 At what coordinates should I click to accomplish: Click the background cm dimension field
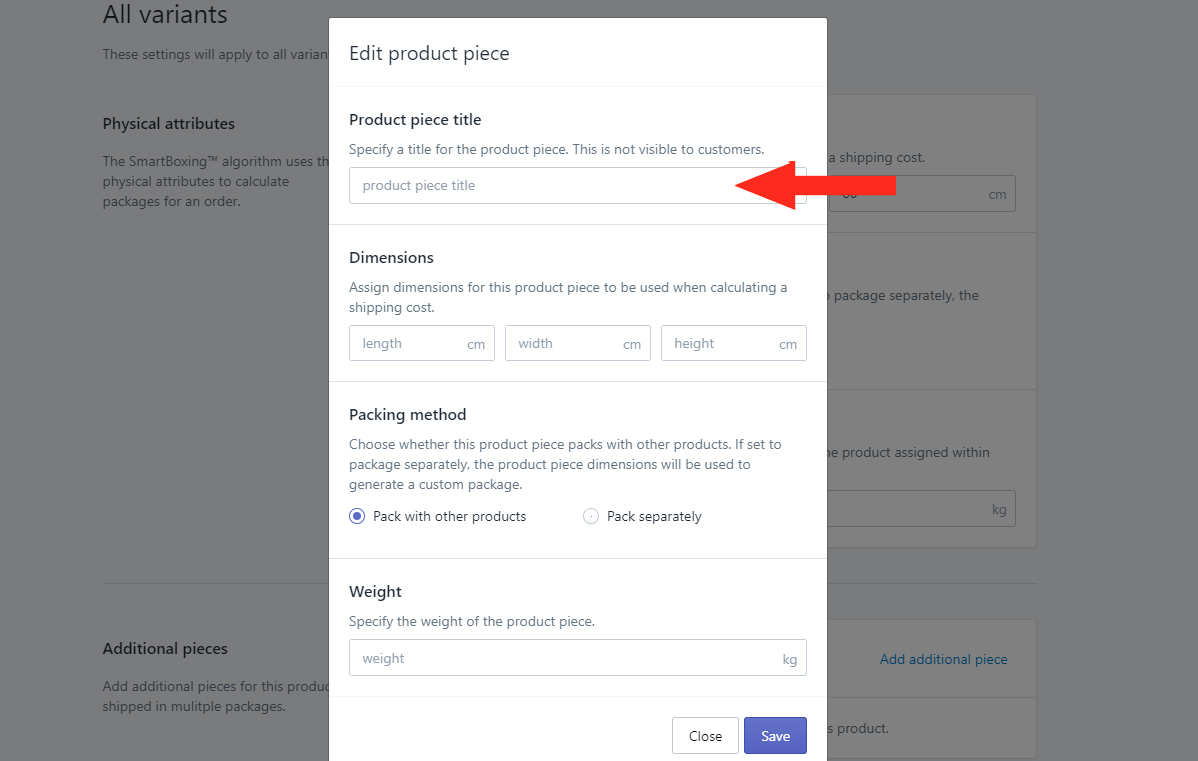point(921,194)
